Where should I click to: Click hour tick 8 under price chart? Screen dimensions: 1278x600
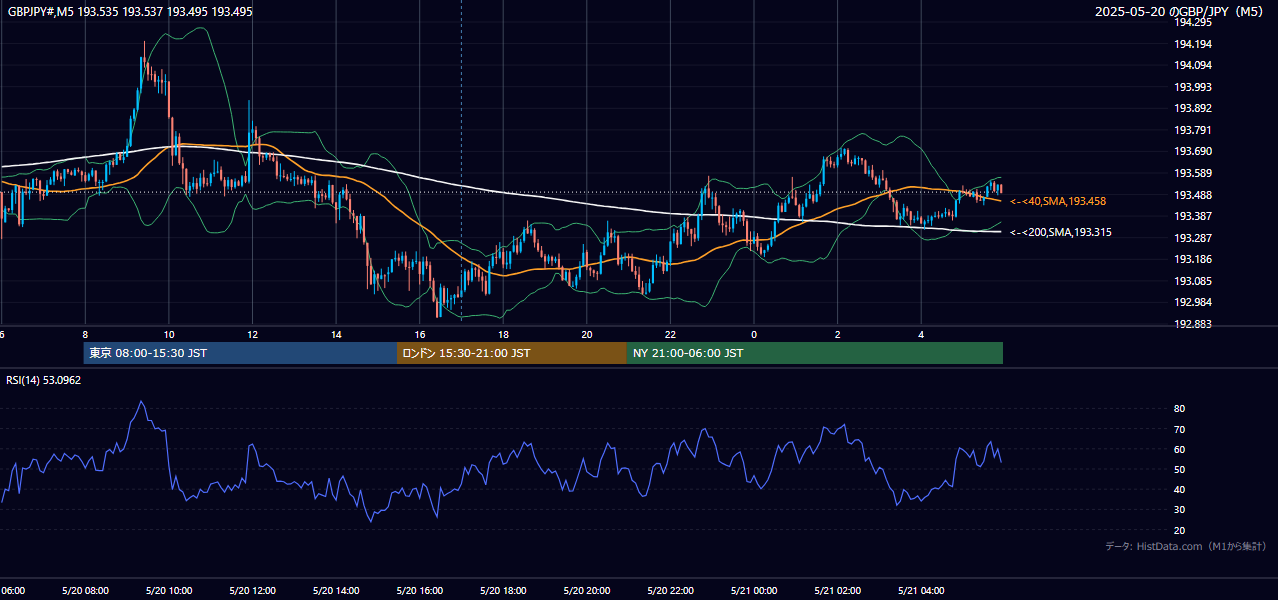click(x=85, y=335)
